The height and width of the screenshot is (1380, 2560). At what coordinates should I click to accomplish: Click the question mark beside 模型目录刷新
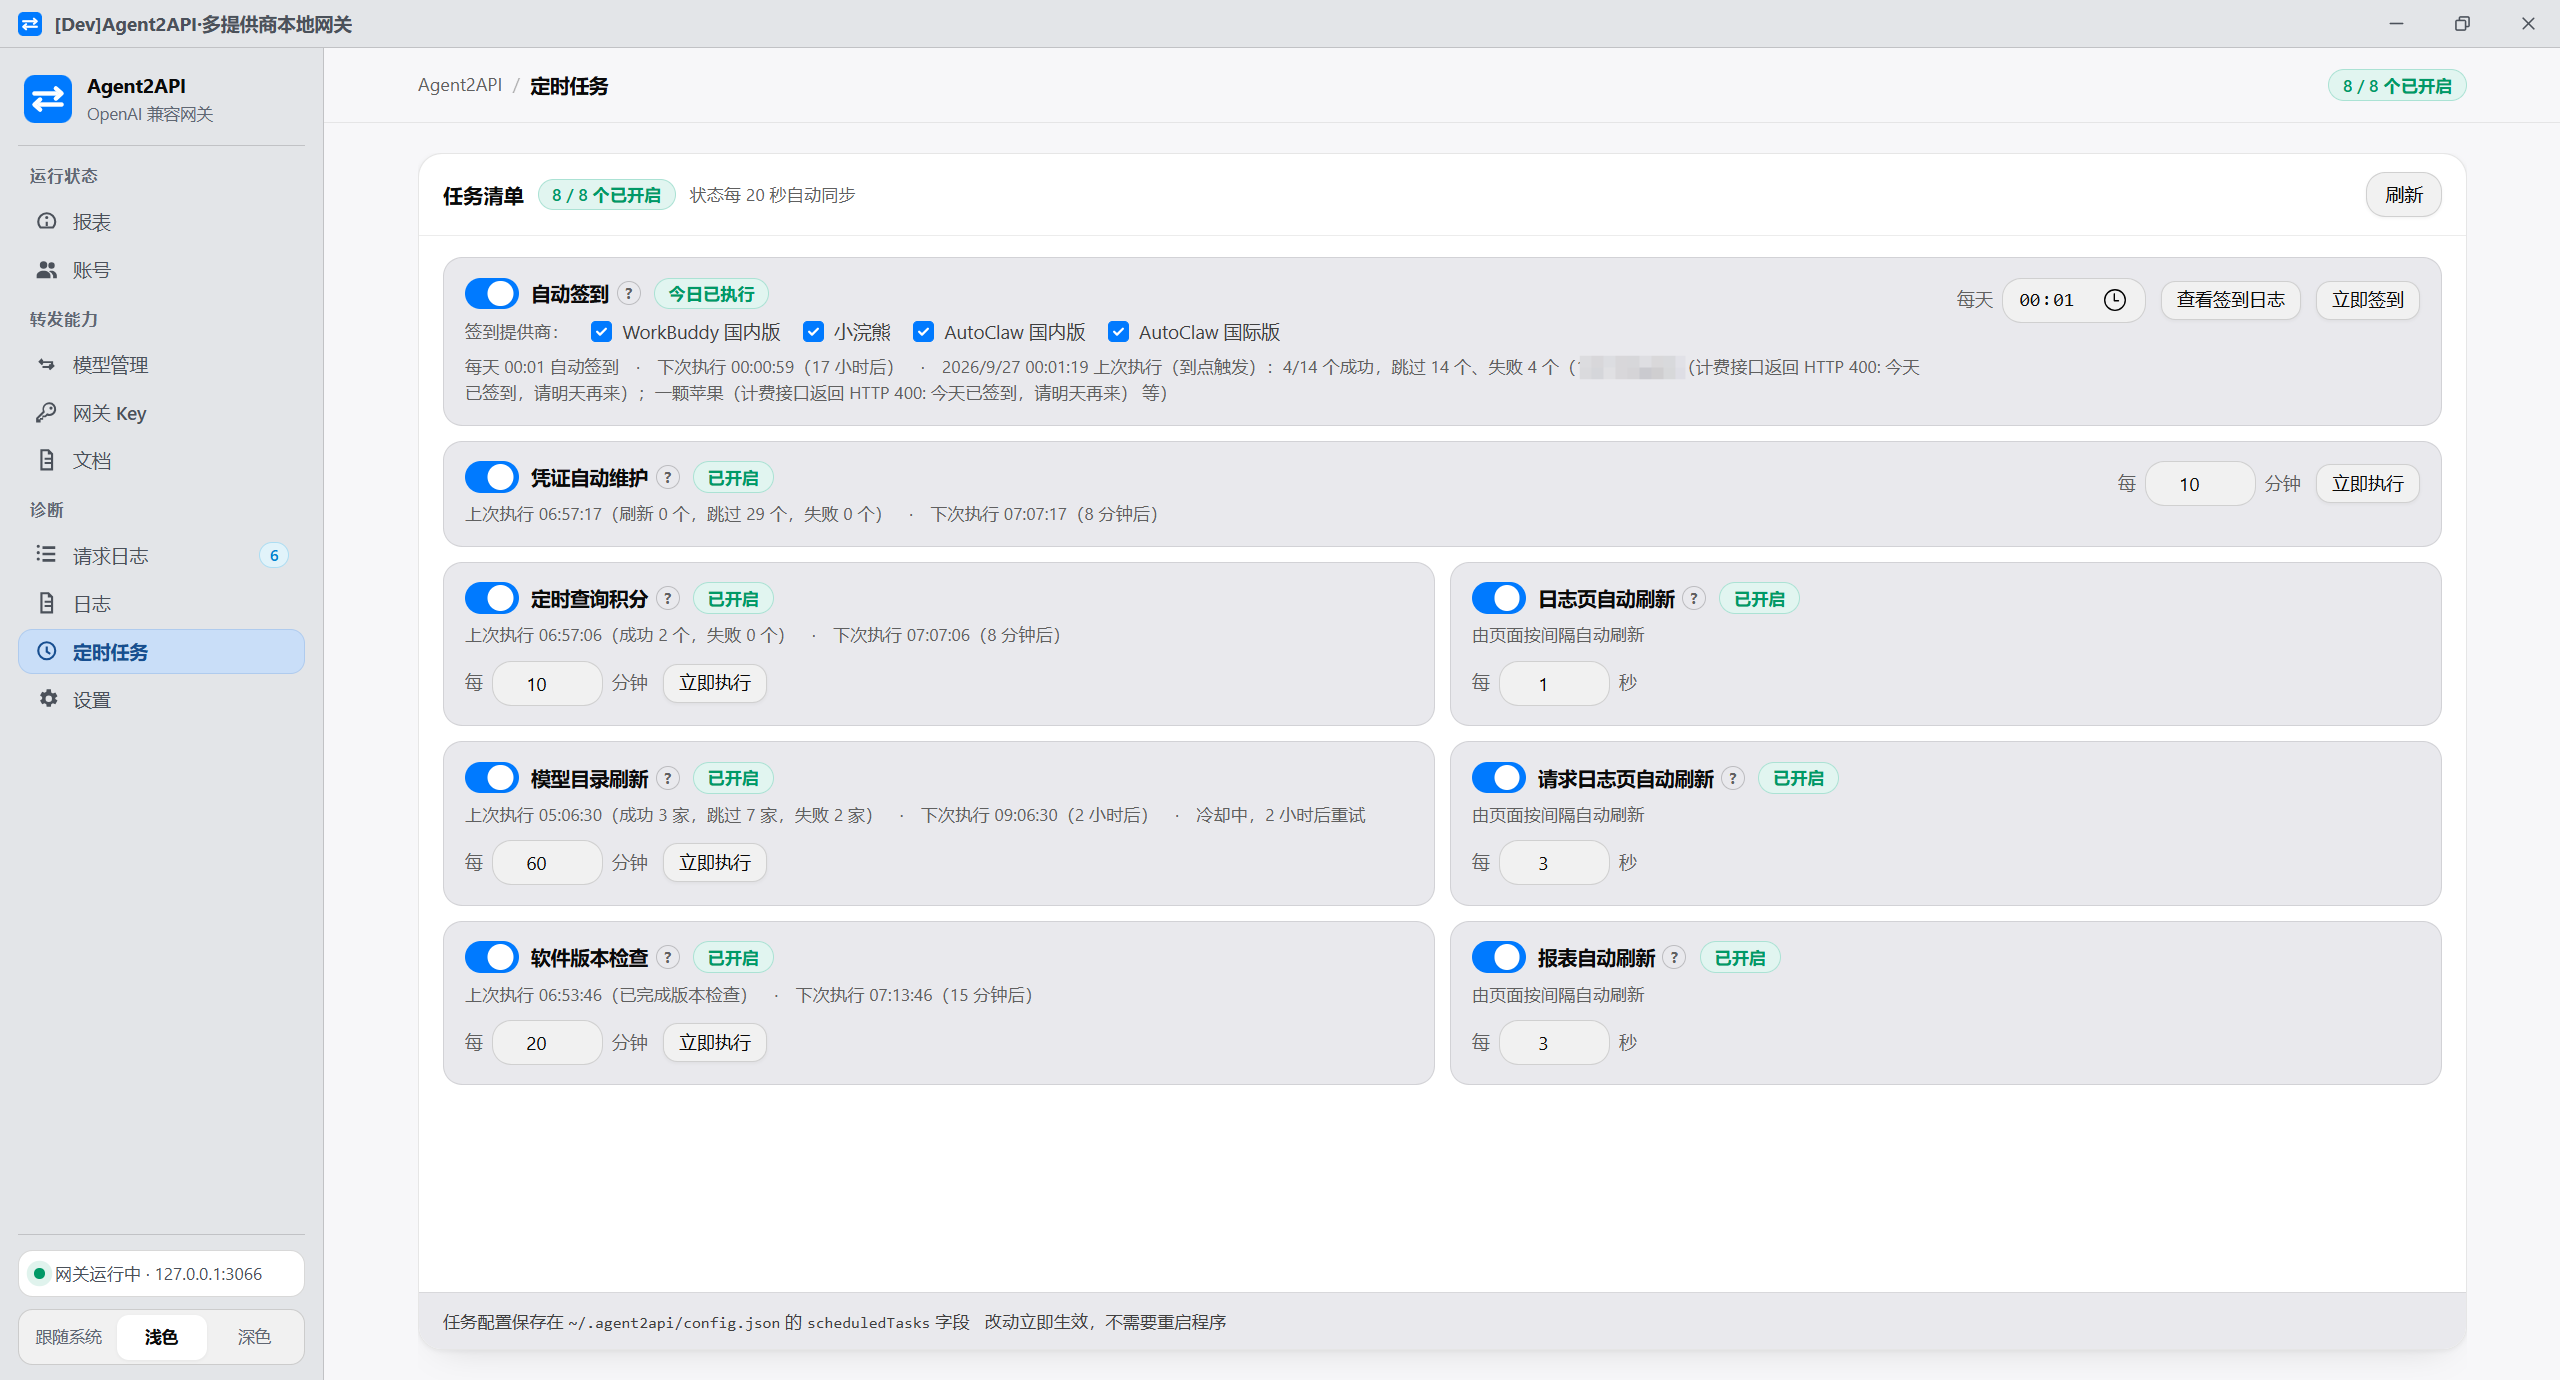click(668, 778)
